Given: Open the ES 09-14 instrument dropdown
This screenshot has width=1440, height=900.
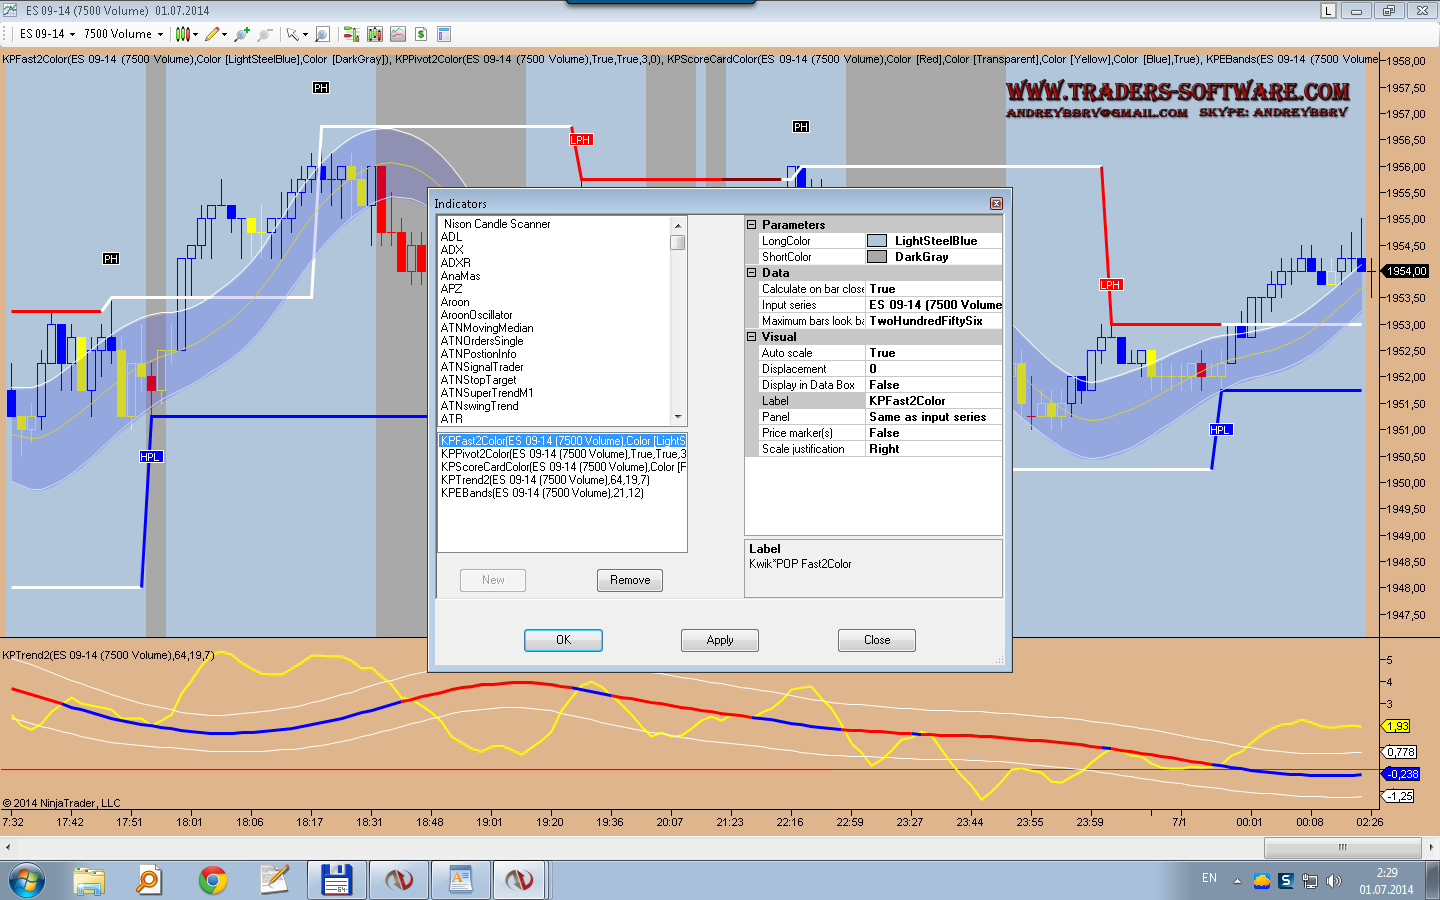Looking at the screenshot, I should (47, 34).
